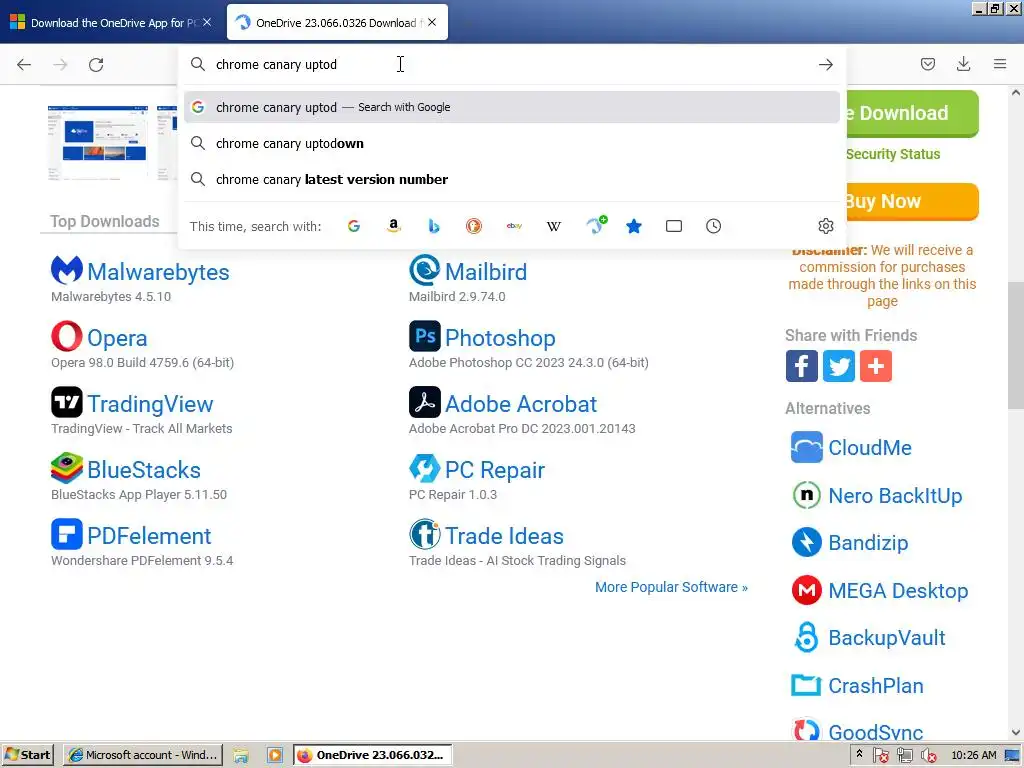1024x768 pixels.
Task: Click the browser back arrow
Action: pos(24,64)
